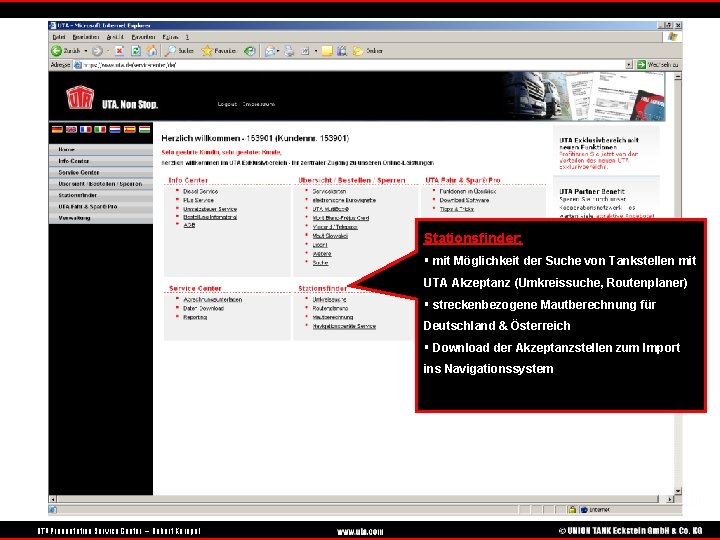The image size is (720, 540).
Task: Open the Daten Download link
Action: (x=203, y=309)
